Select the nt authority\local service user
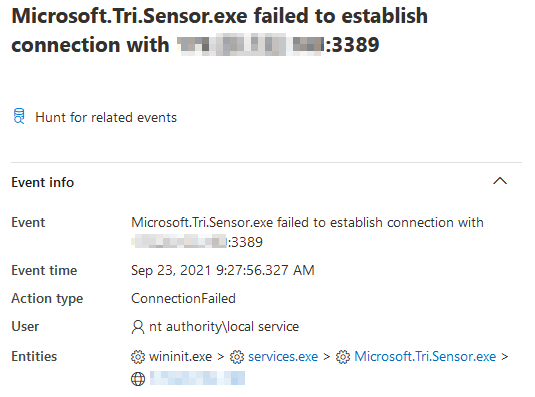 click(224, 326)
